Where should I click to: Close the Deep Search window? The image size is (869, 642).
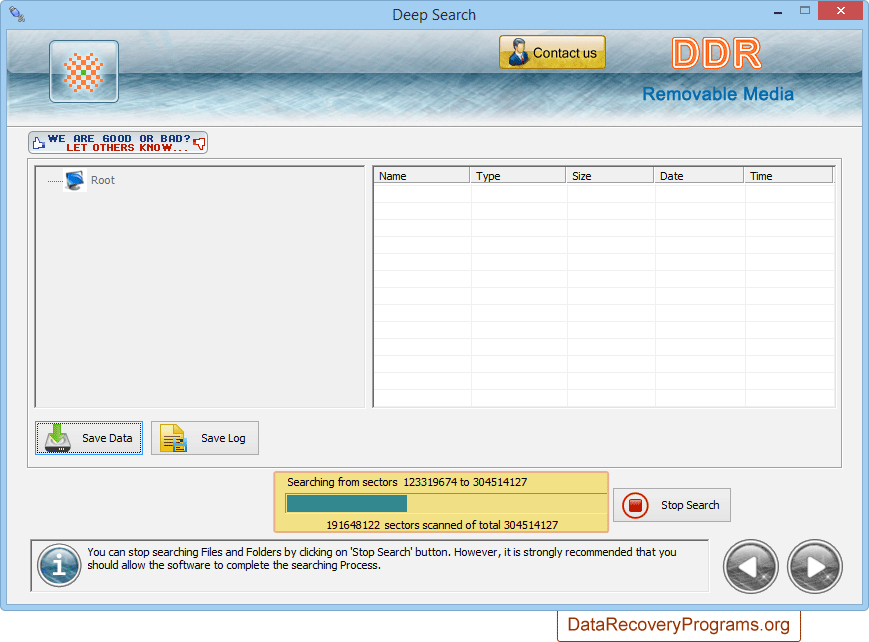(x=840, y=11)
